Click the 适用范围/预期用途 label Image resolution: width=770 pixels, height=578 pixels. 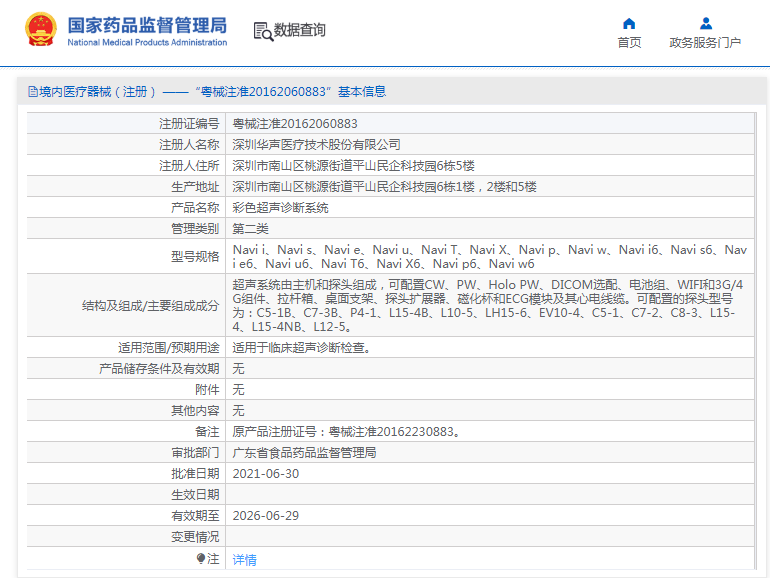click(x=168, y=348)
